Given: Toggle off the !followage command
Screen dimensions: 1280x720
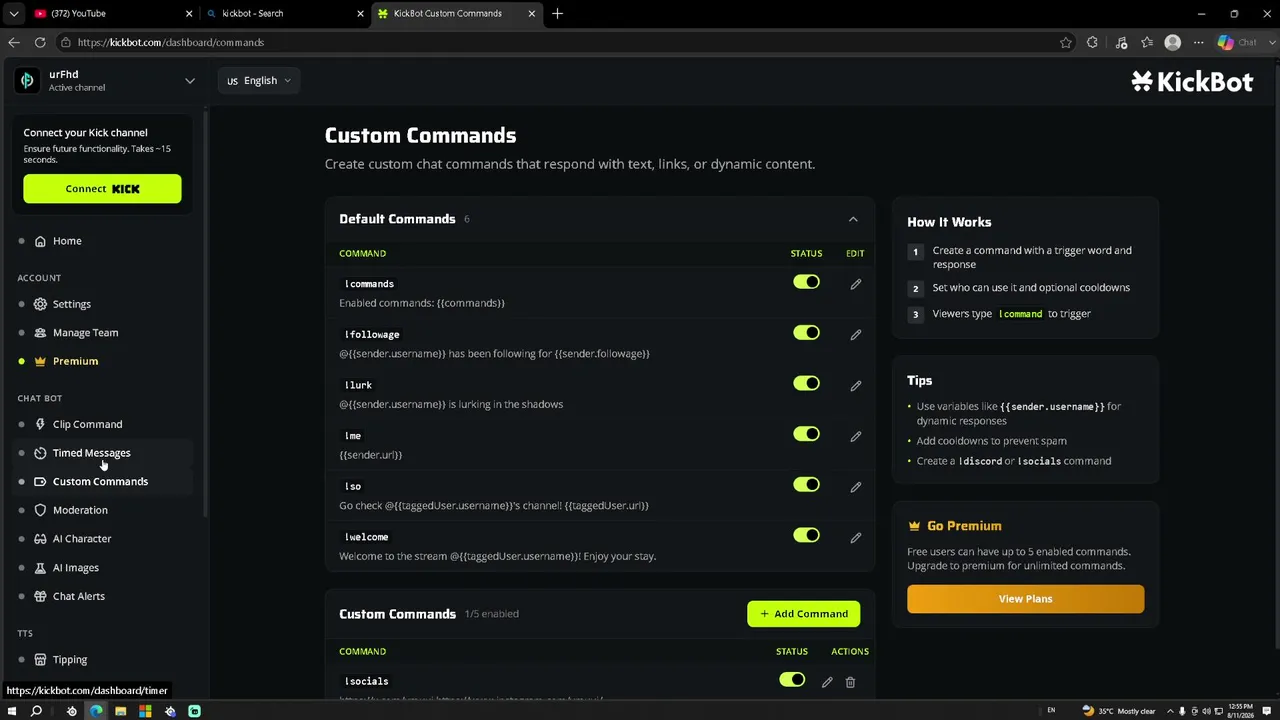Looking at the screenshot, I should click(x=806, y=333).
